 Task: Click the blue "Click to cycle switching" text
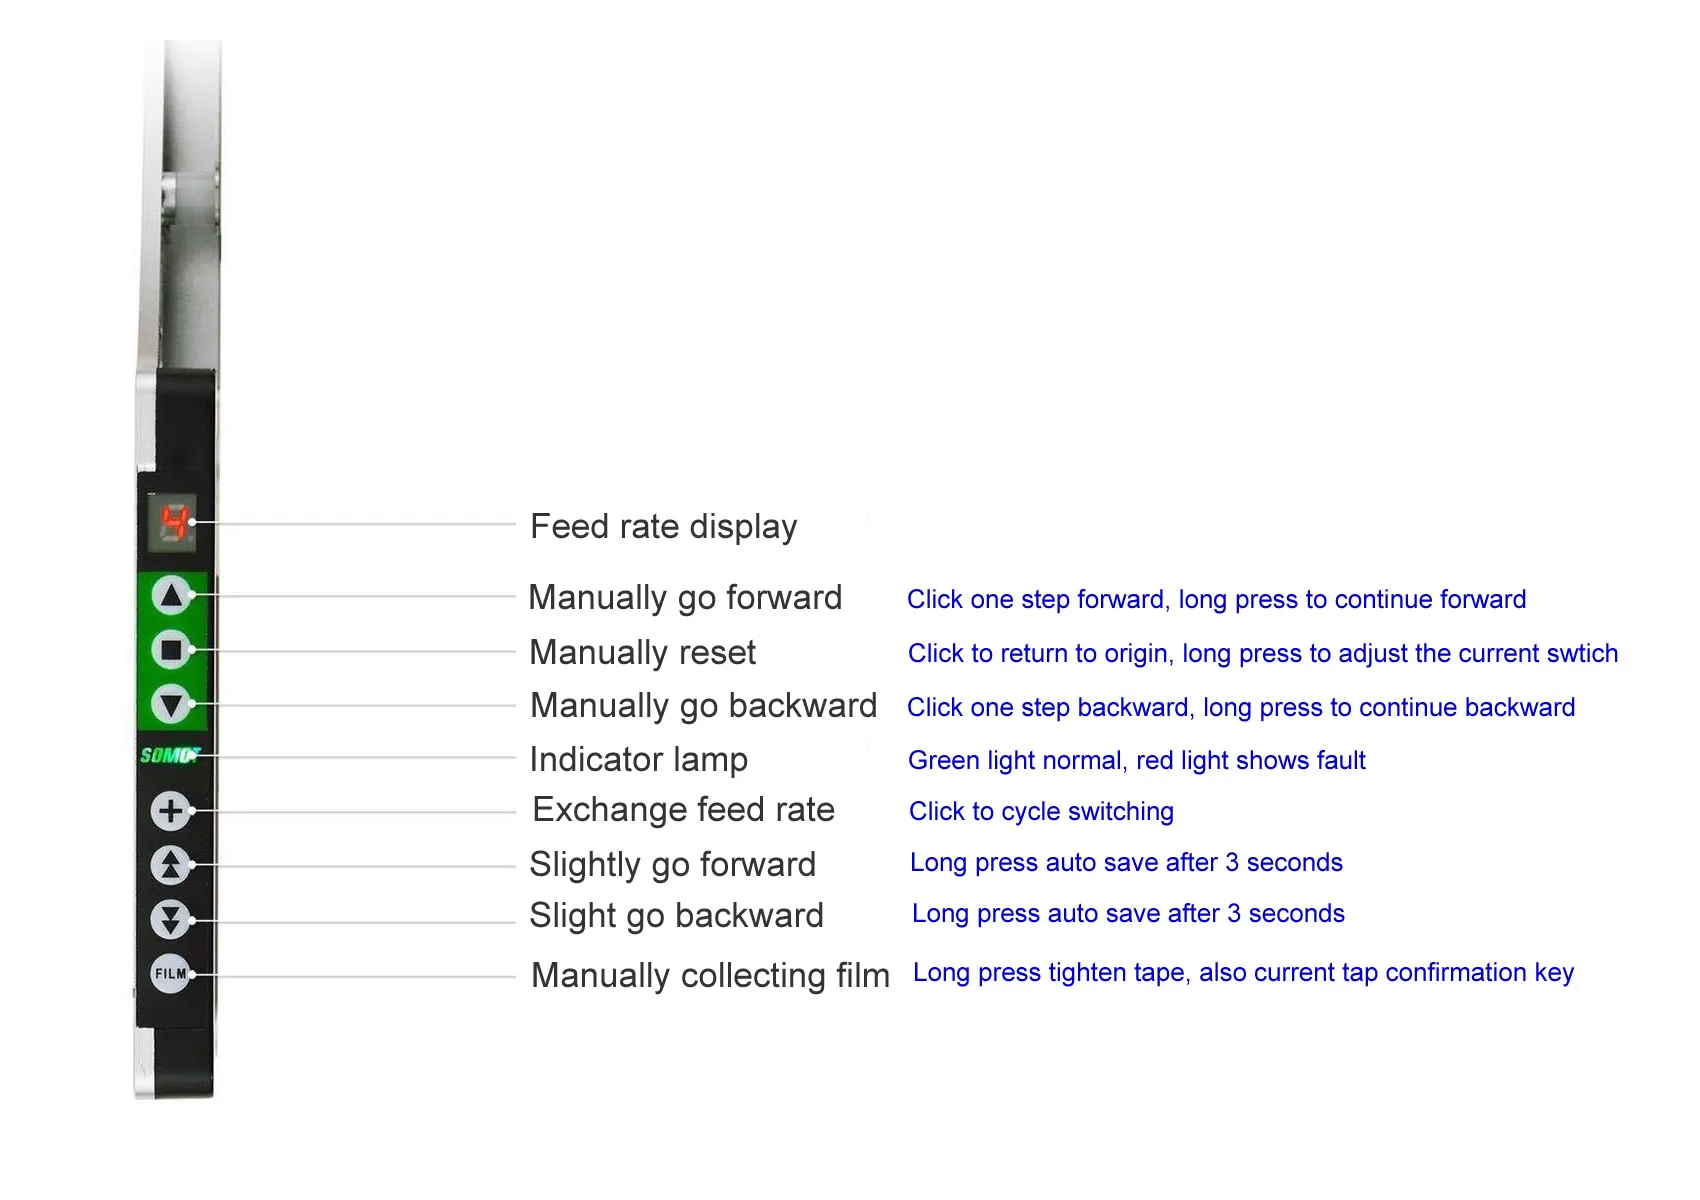1041,811
